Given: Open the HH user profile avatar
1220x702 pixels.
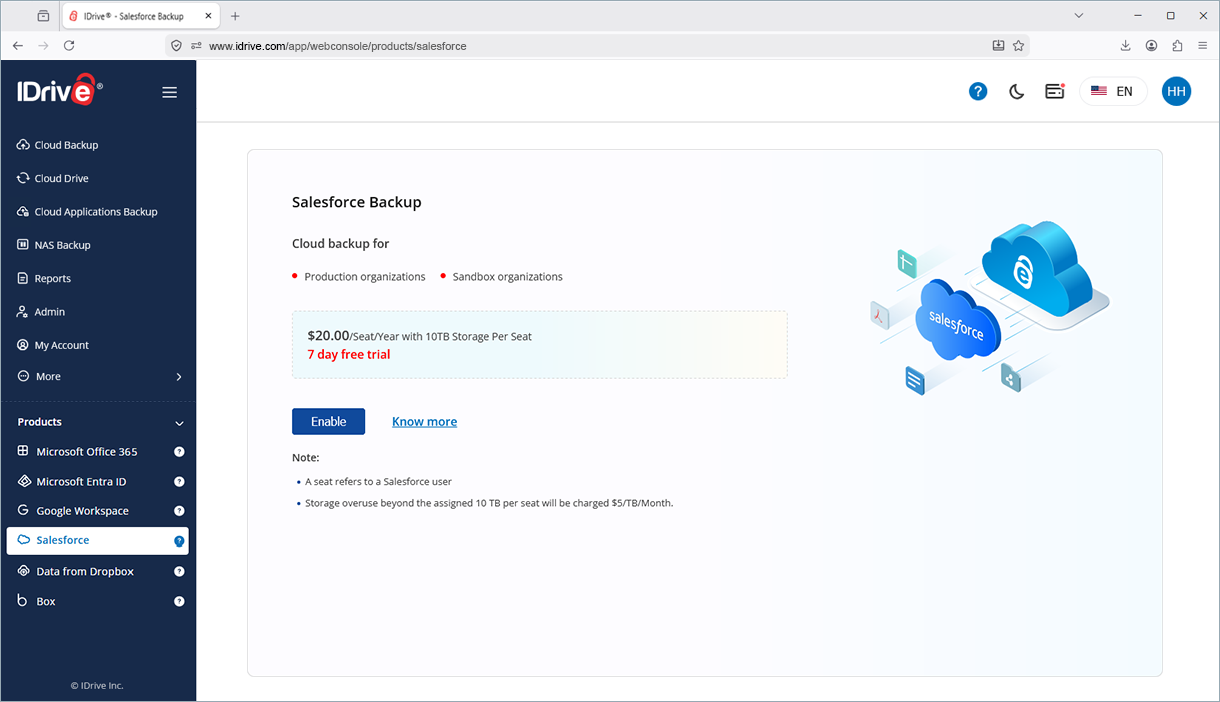Looking at the screenshot, I should [x=1176, y=91].
